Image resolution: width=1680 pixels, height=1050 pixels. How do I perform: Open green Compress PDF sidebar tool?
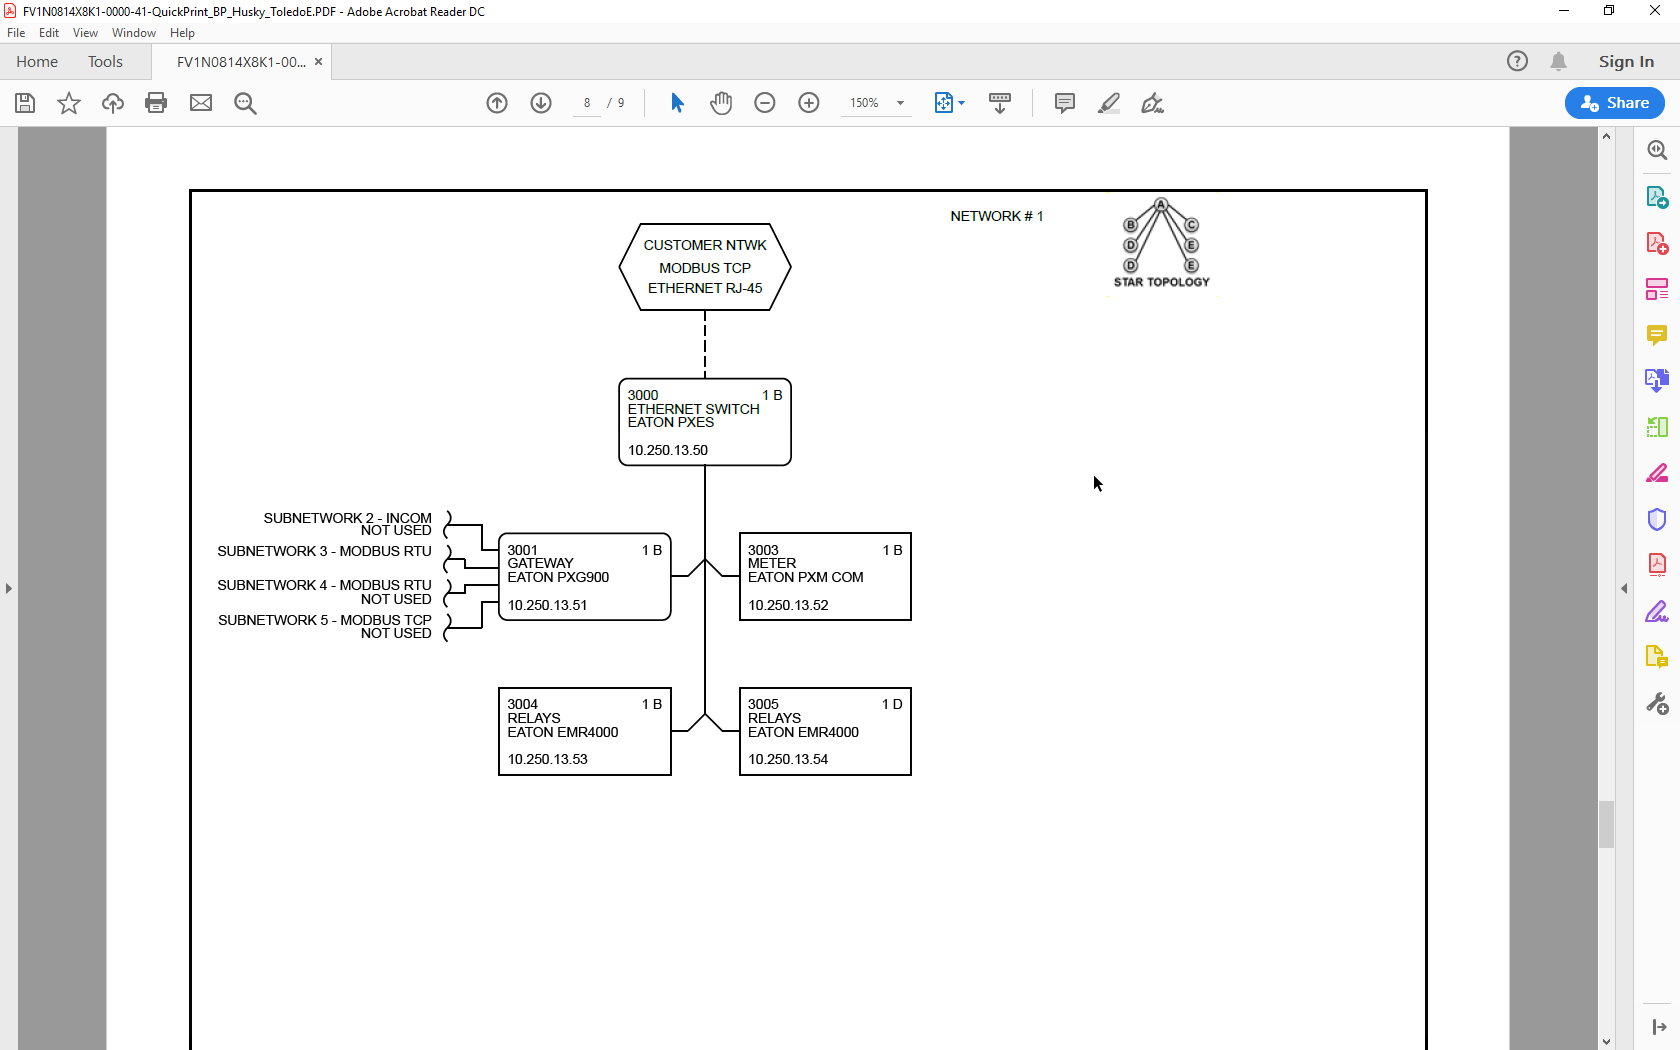1657,427
